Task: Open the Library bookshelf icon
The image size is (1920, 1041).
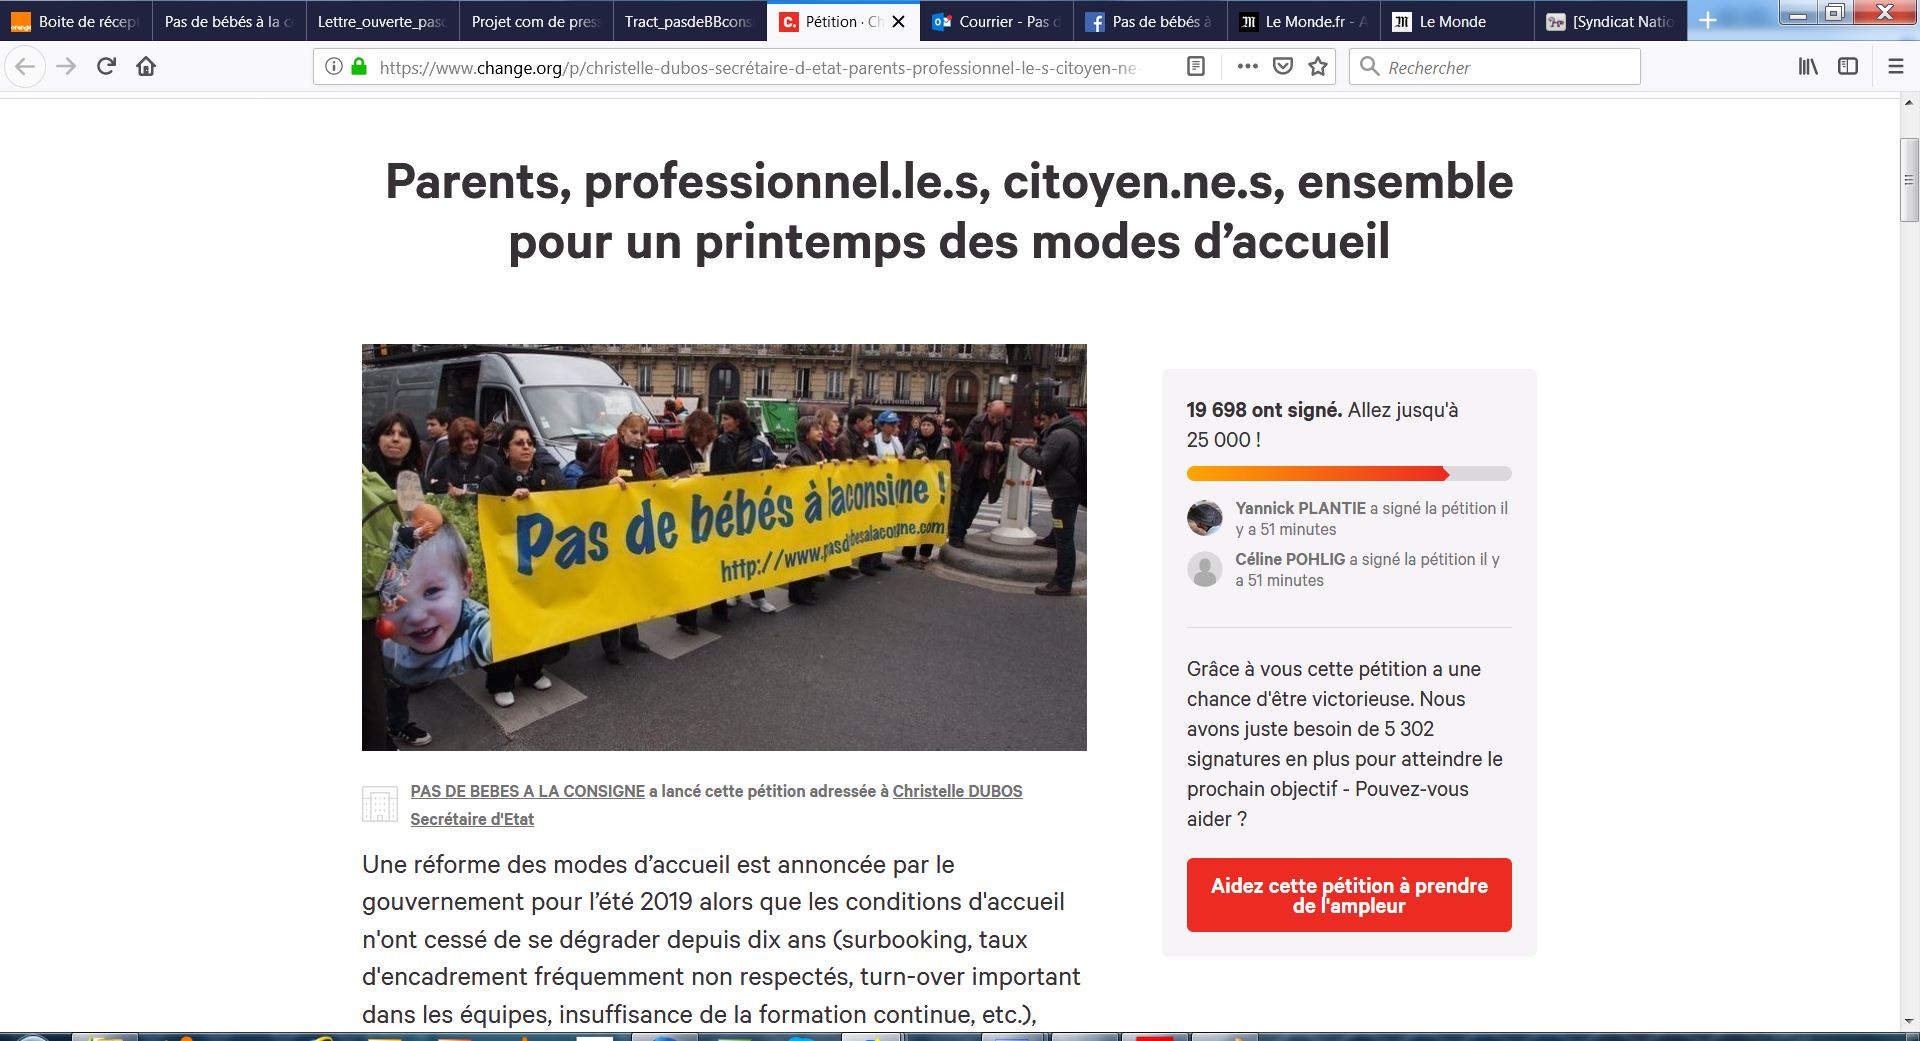Action: click(x=1808, y=66)
